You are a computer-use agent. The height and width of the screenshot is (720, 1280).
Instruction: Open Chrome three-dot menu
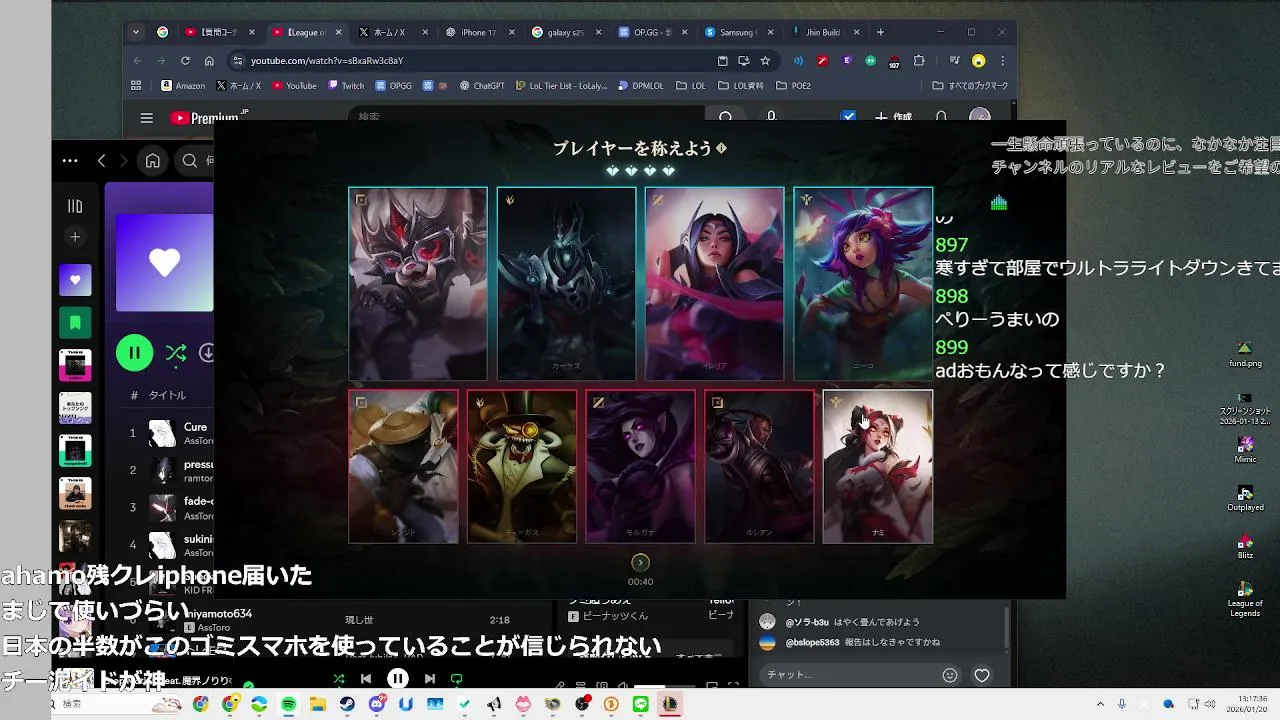tap(1002, 60)
